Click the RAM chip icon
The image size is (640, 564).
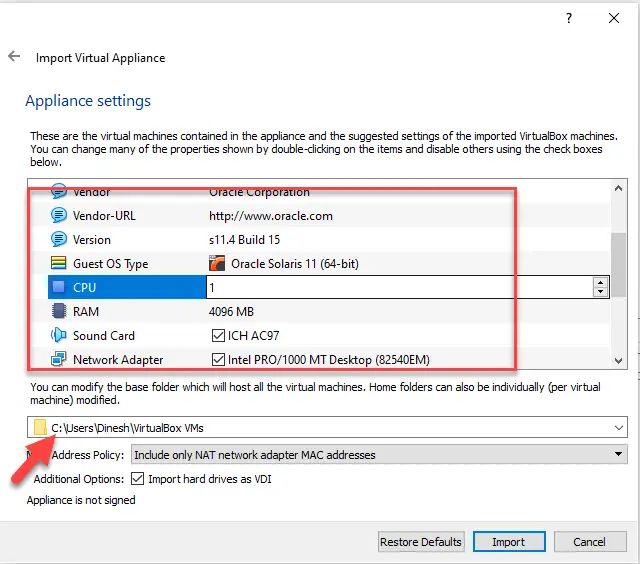coord(59,311)
